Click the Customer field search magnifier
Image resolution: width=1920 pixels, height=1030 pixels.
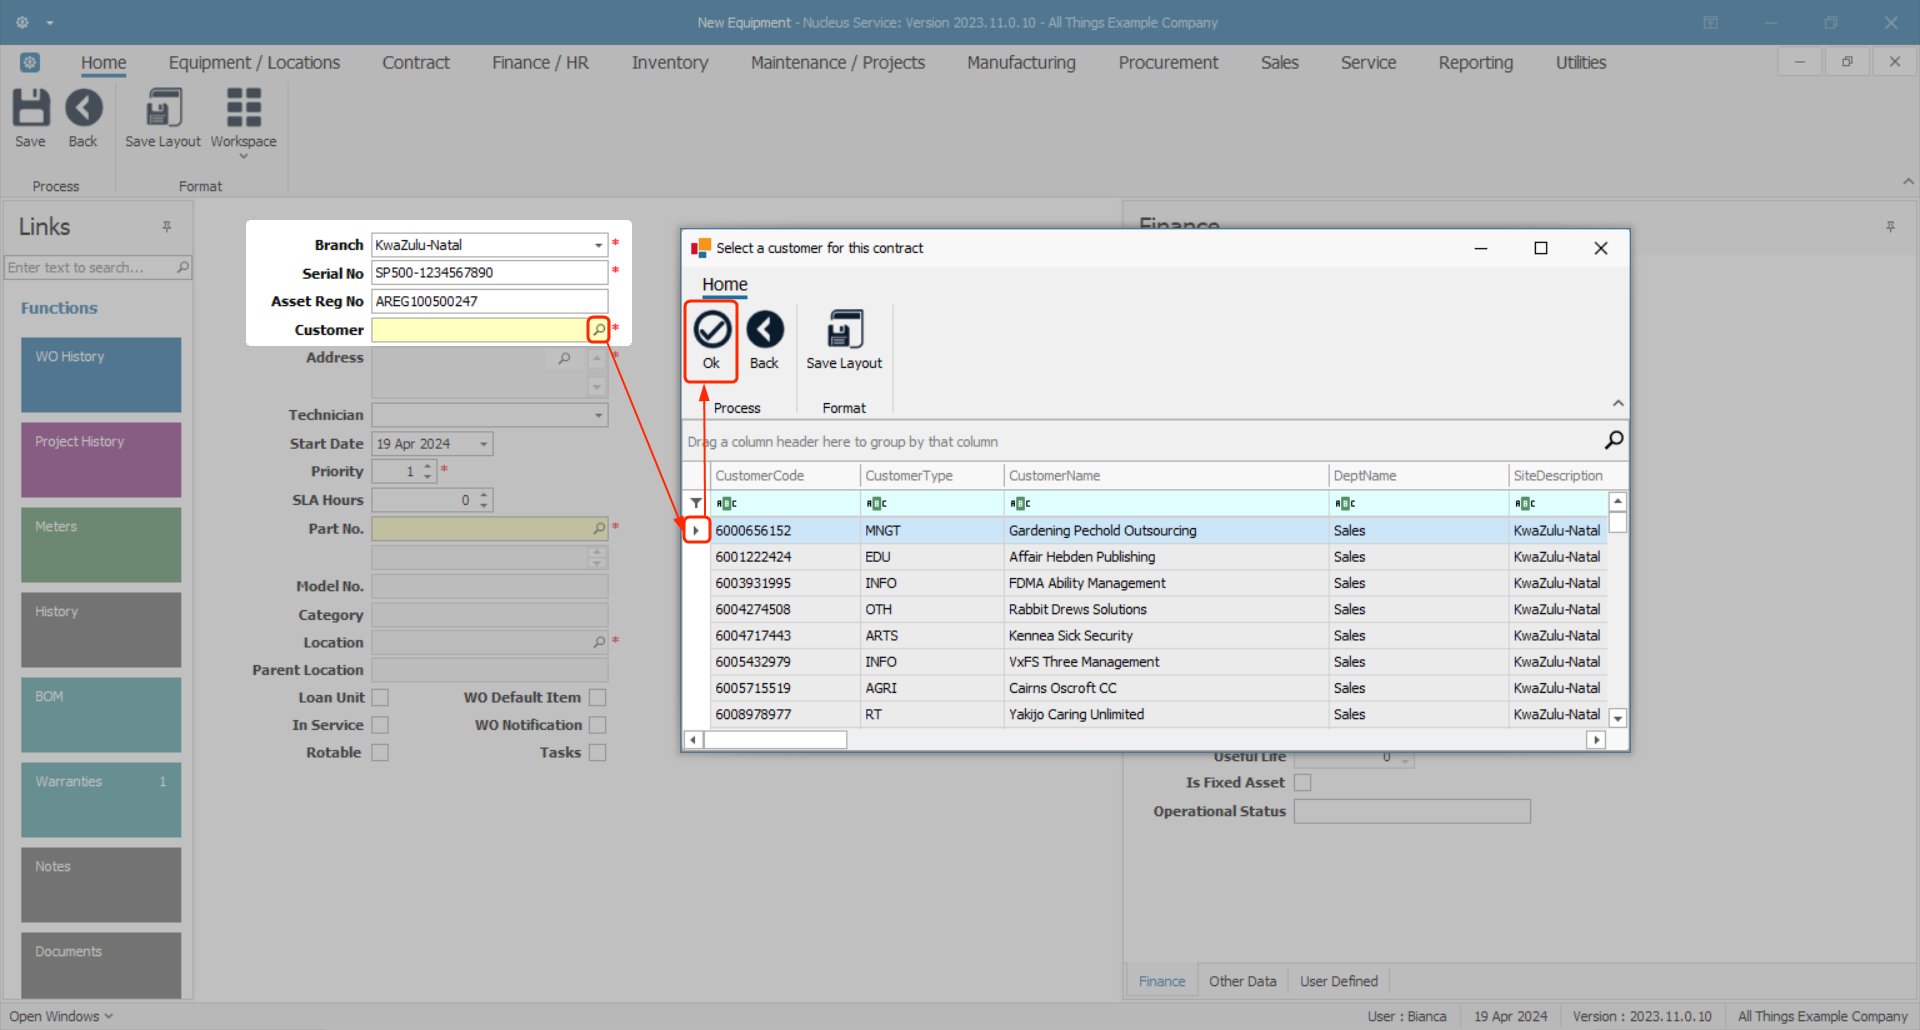(x=598, y=330)
